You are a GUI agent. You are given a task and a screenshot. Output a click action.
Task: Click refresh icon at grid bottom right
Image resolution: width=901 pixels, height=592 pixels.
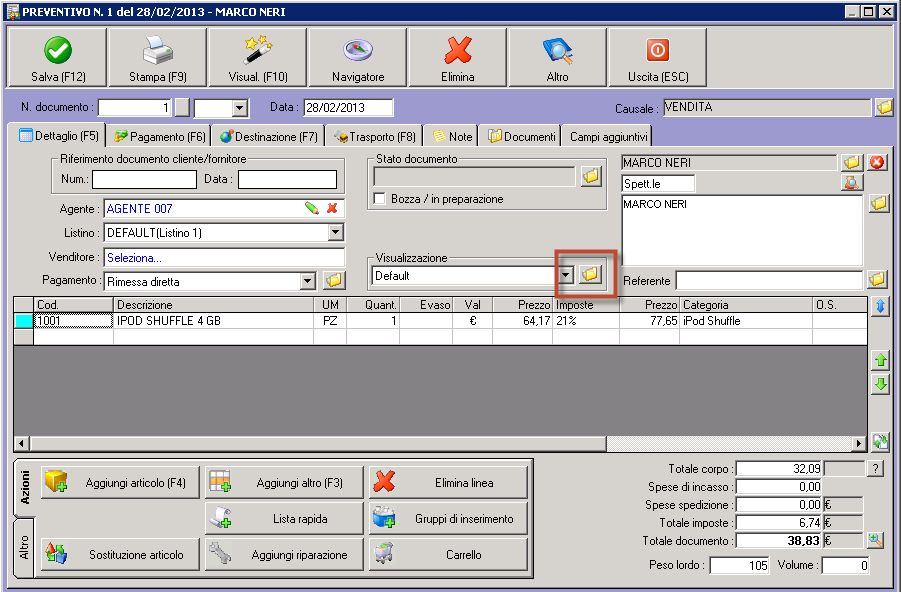880,441
